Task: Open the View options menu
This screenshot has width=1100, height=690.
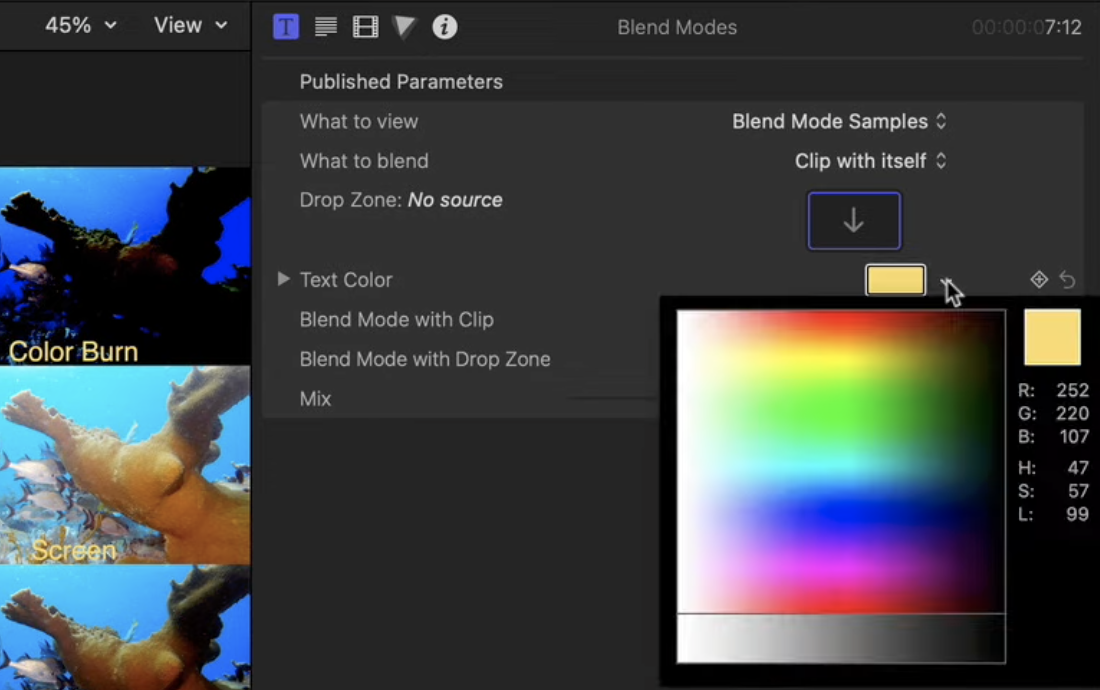Action: coord(191,26)
